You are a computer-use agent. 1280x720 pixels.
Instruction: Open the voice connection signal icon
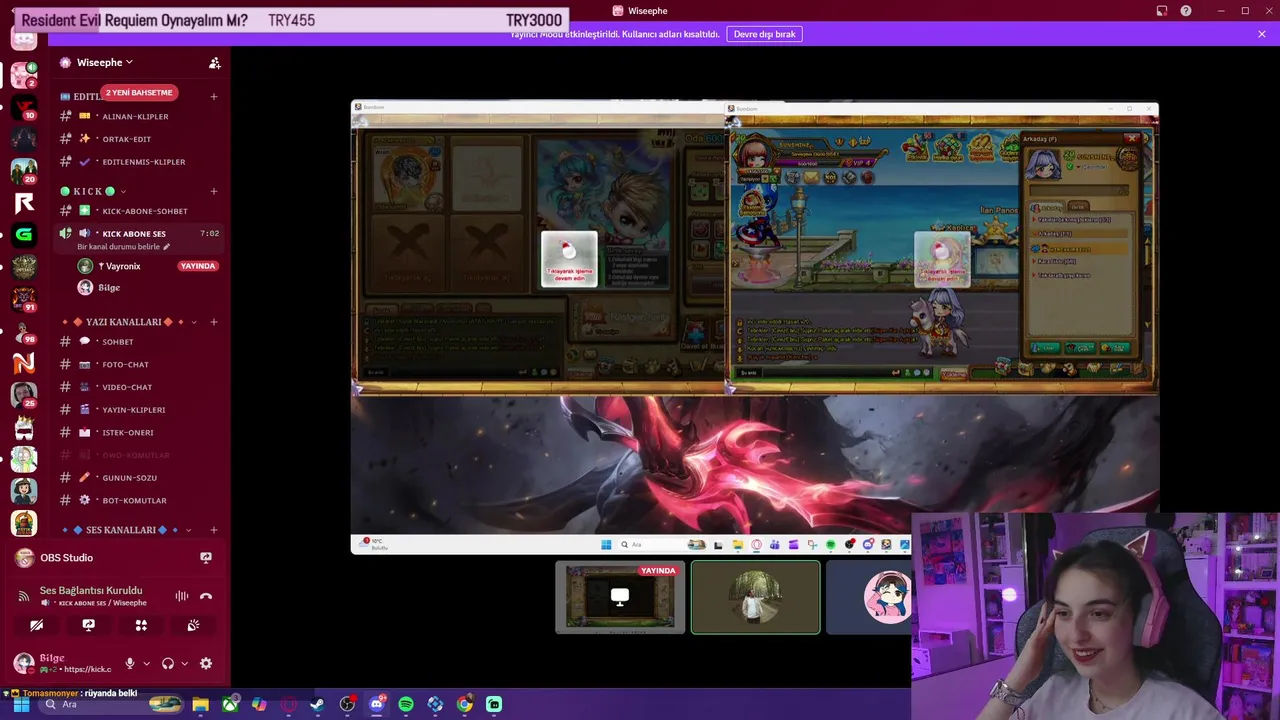(x=24, y=596)
